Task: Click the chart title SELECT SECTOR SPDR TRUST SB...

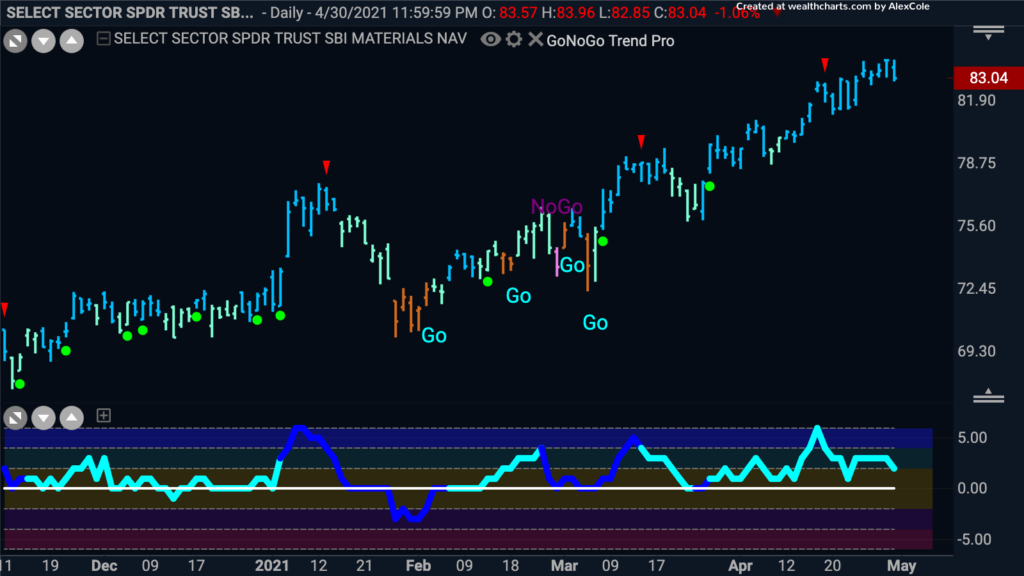Action: 130,12
